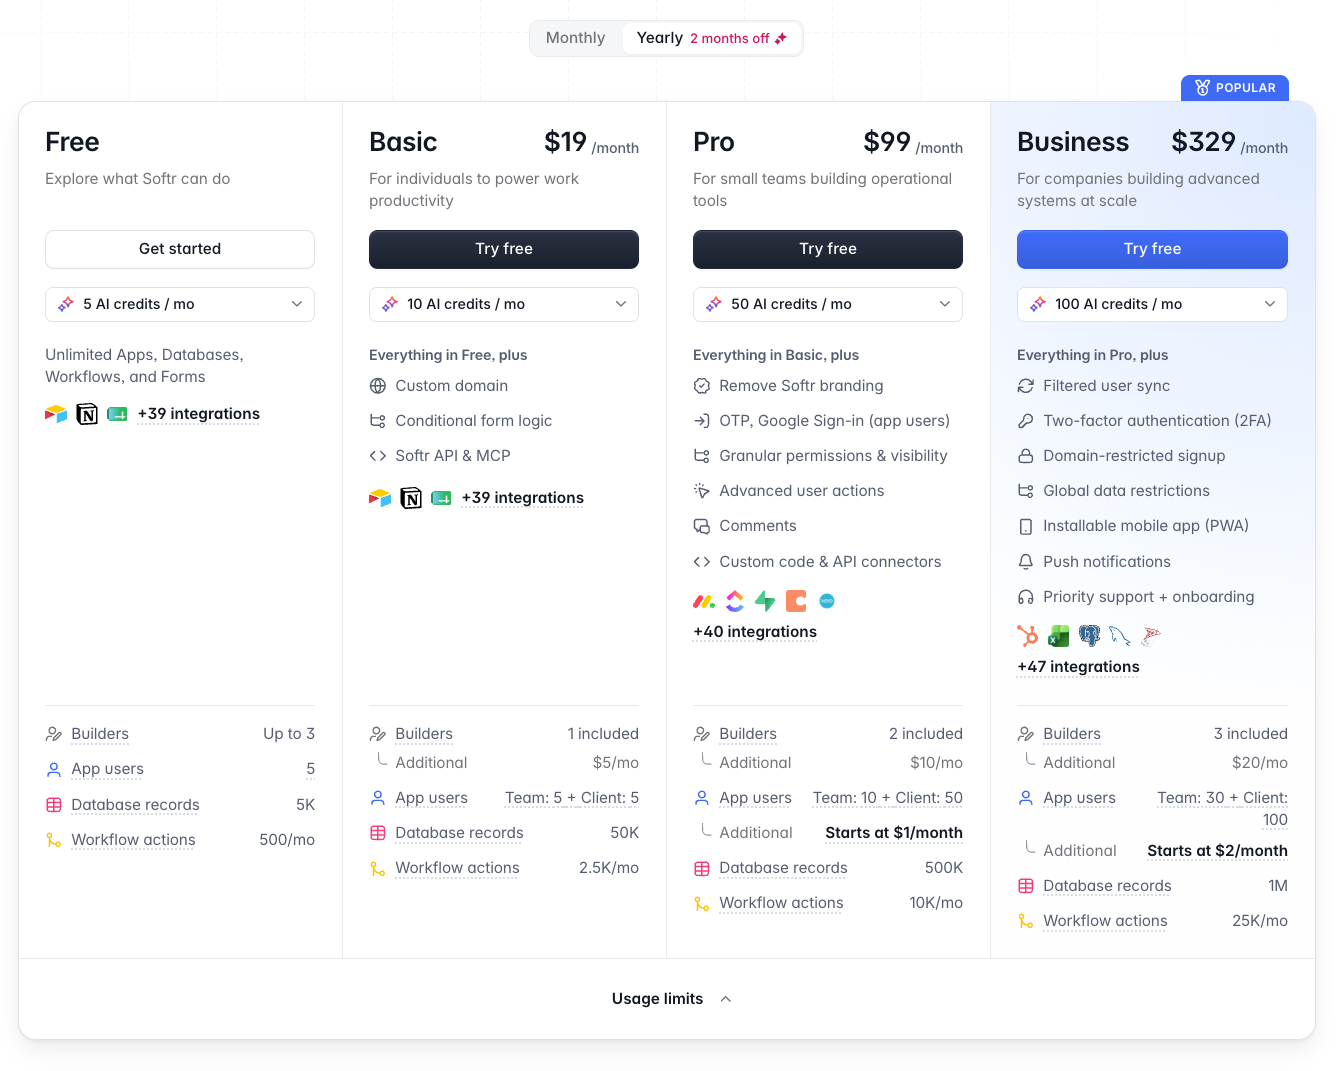Open the +47 integrations link
Screen dimensions: 1336x1071
point(1078,667)
